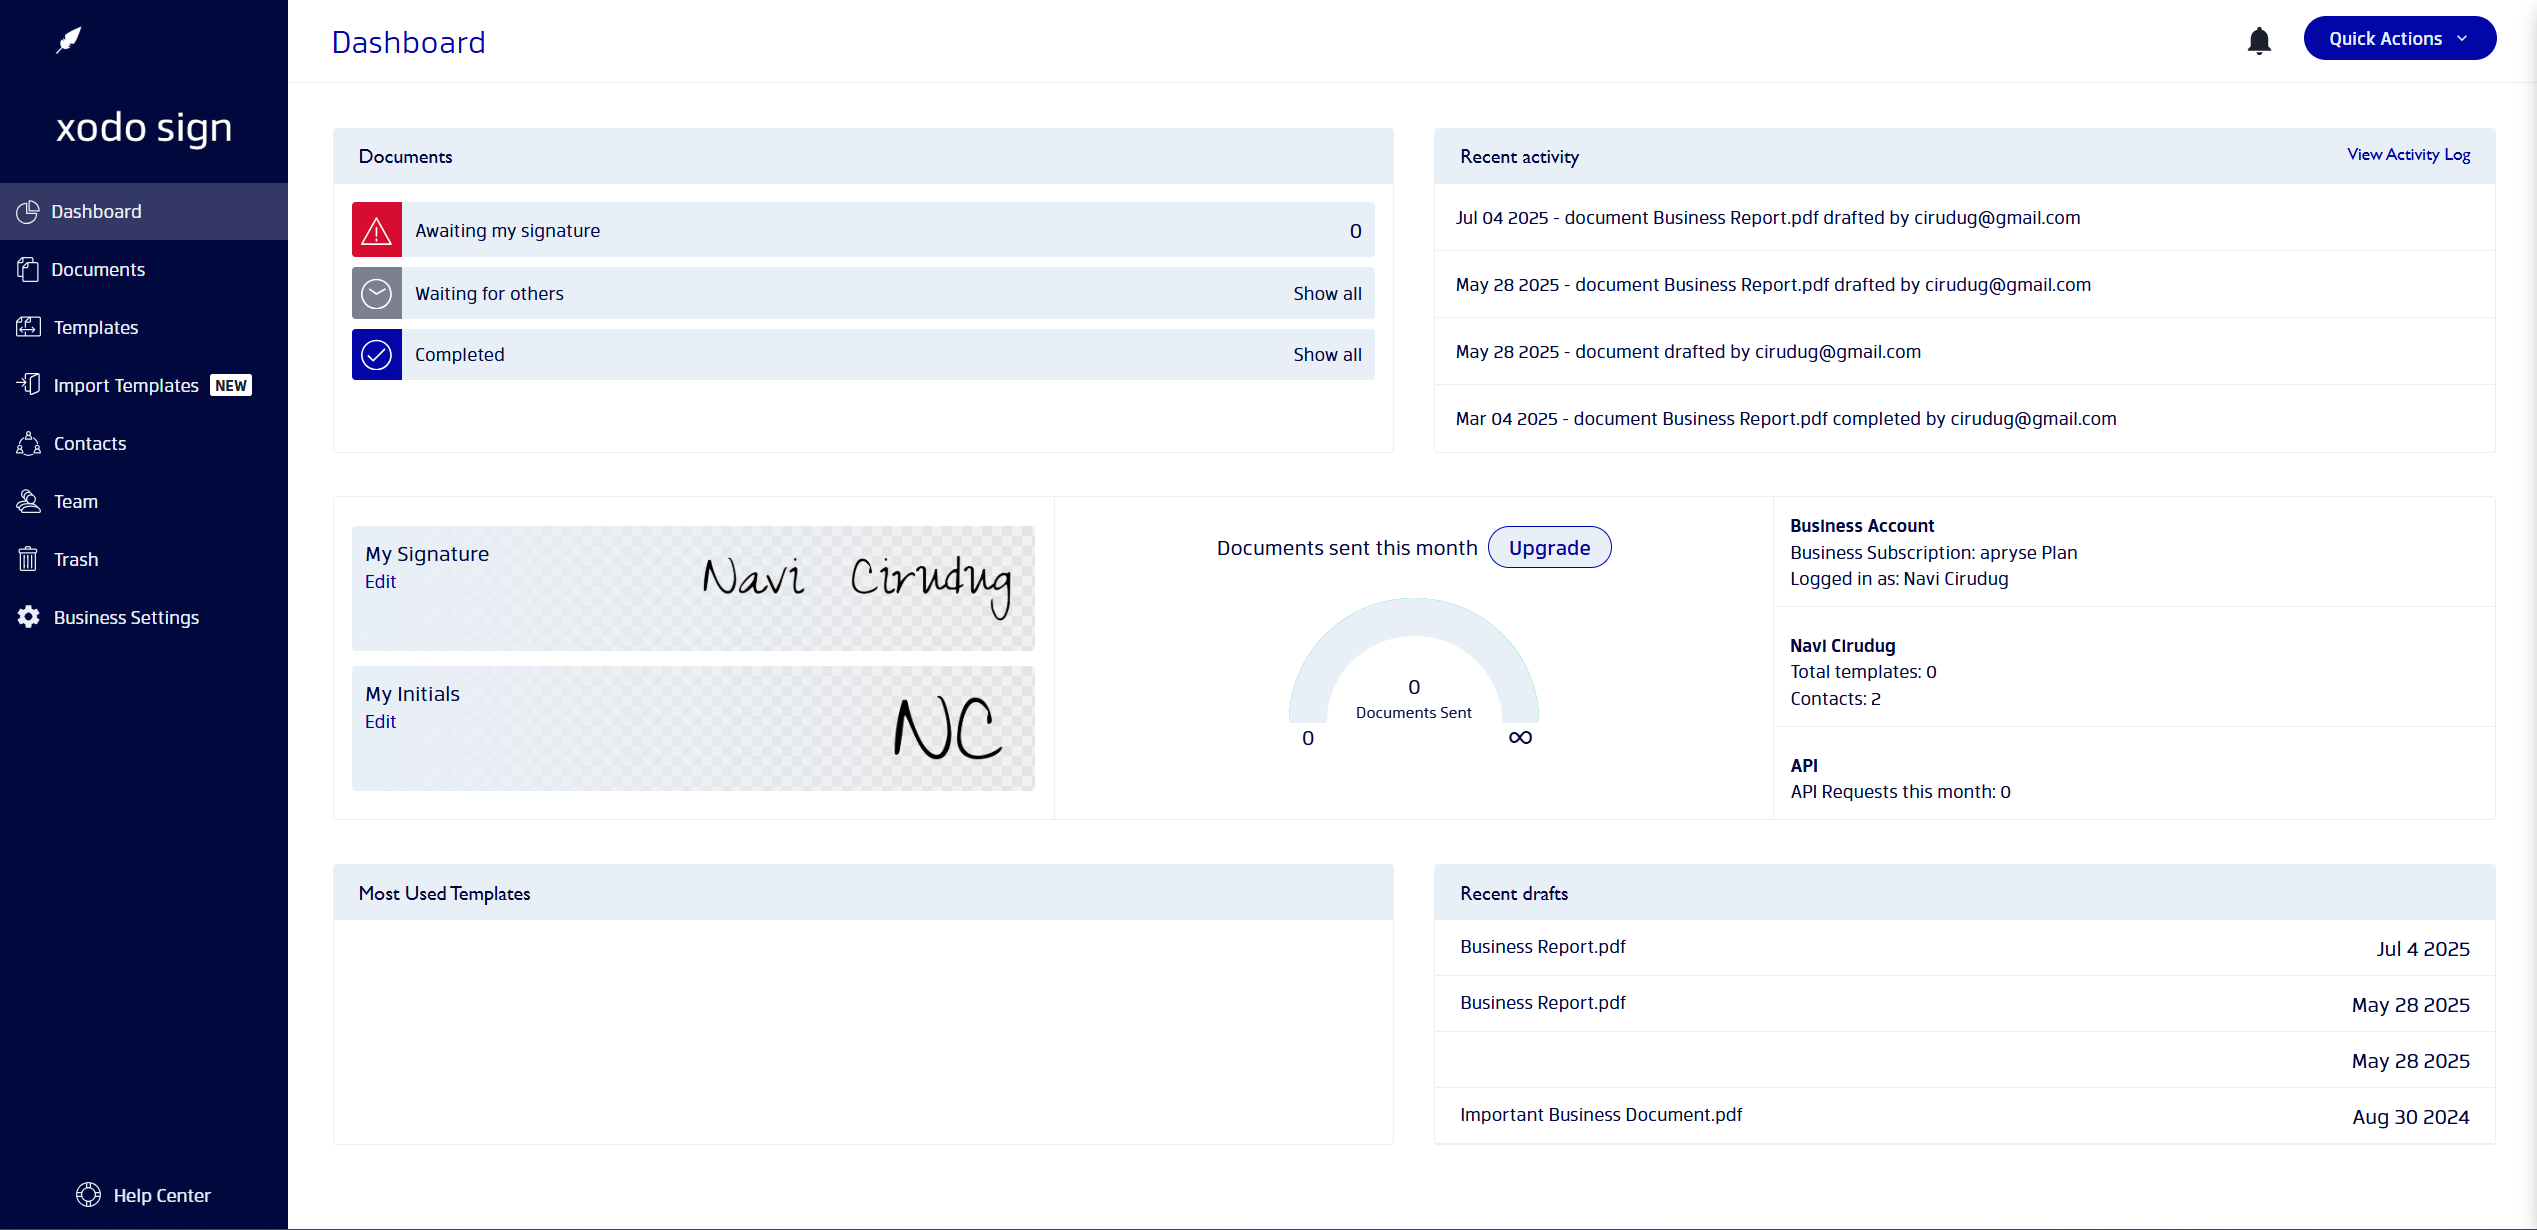Show all Waiting for others documents

[1327, 294]
